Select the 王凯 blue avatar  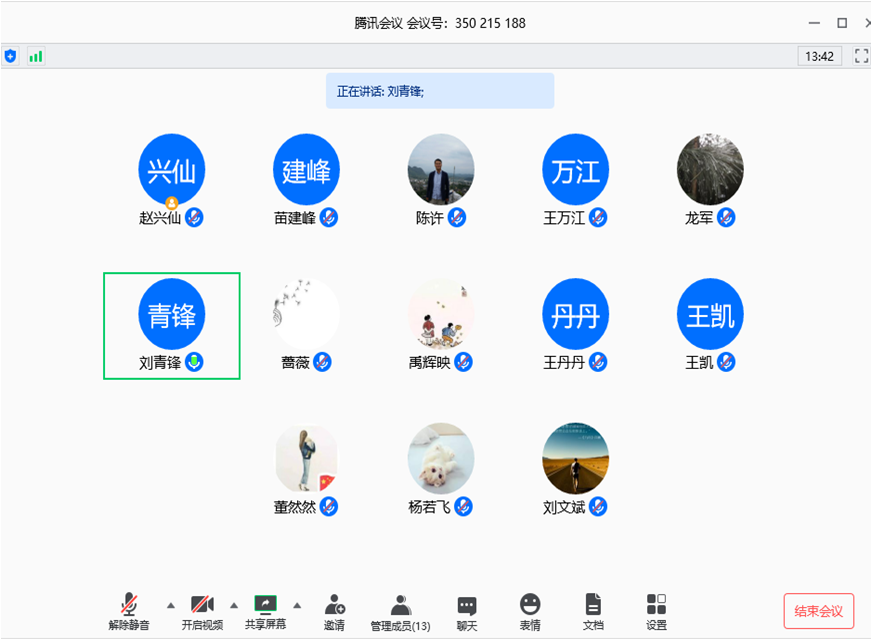(x=710, y=314)
